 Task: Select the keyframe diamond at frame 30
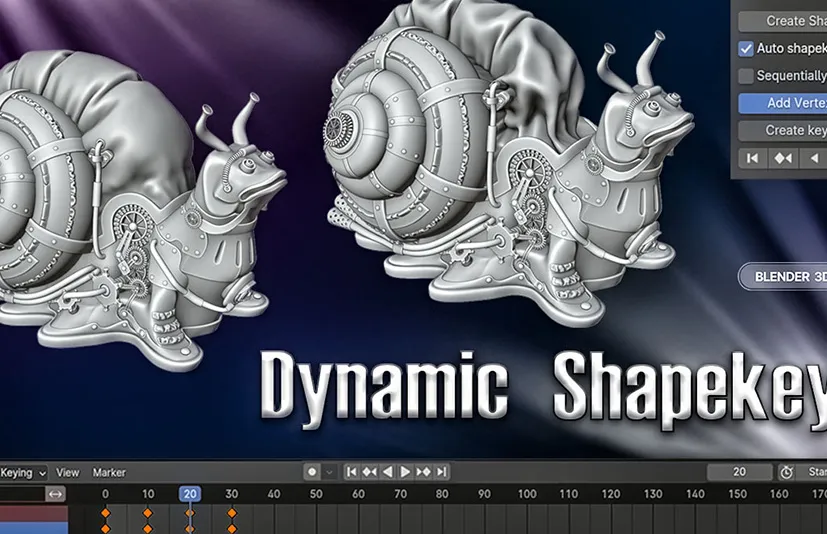coord(232,513)
